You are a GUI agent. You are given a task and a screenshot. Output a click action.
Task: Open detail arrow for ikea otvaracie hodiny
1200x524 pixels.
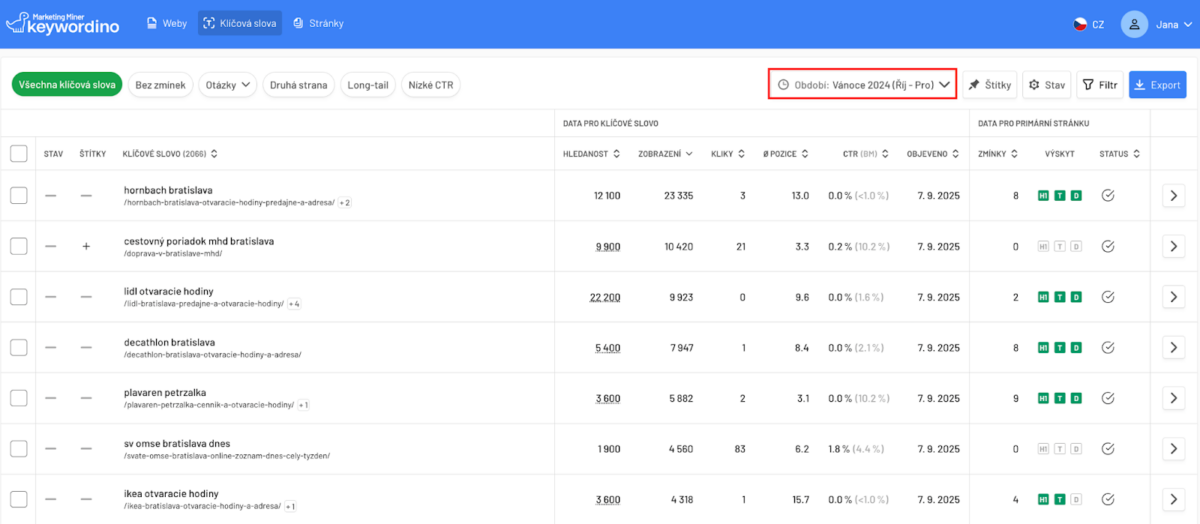[1174, 499]
